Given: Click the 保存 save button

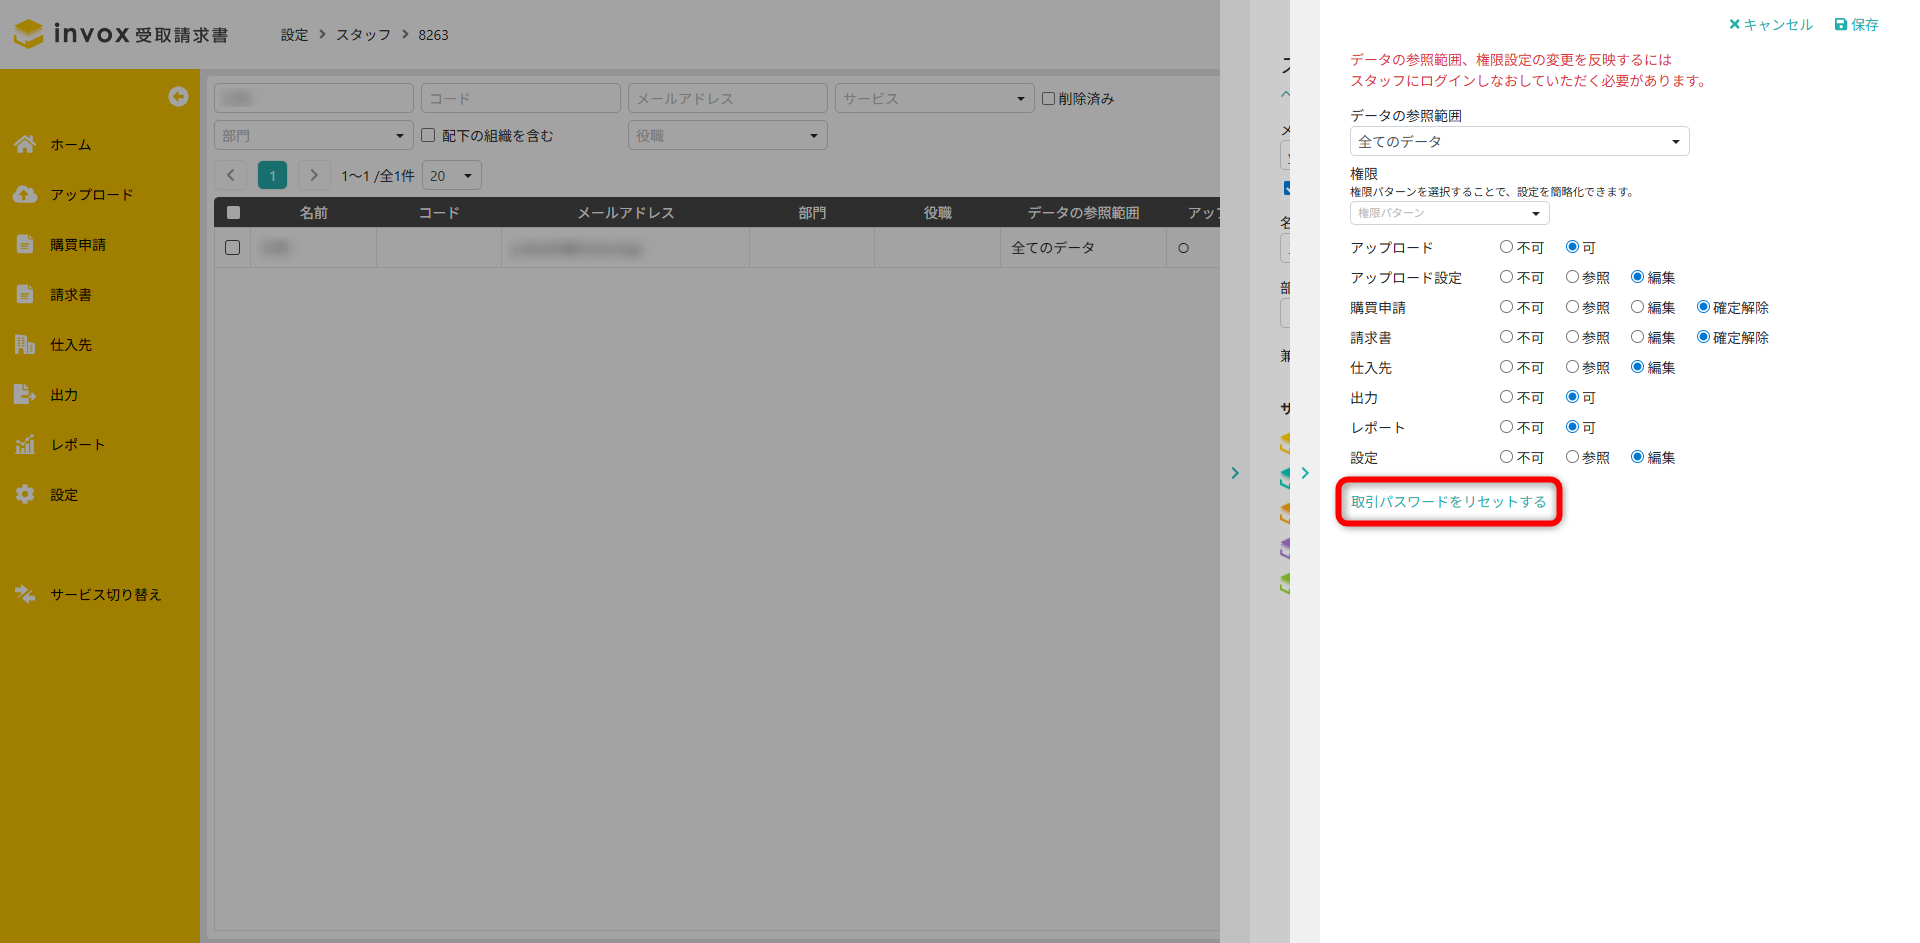Looking at the screenshot, I should 1856,25.
